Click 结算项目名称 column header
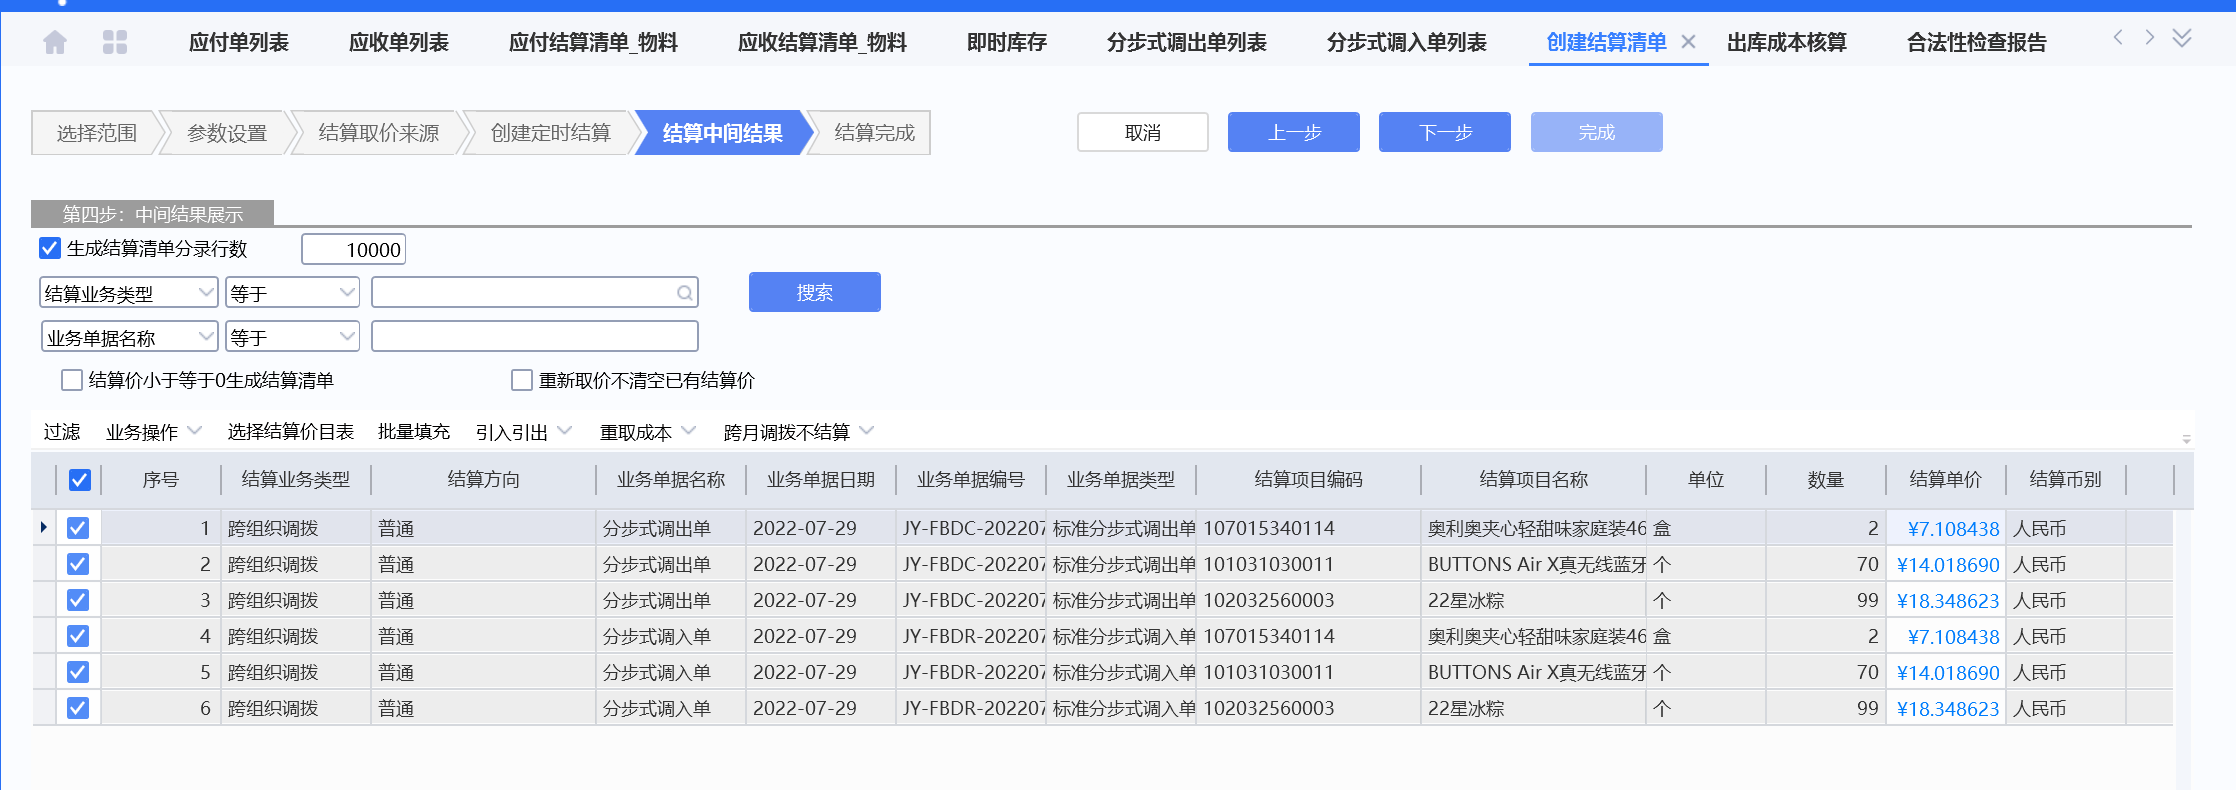Image resolution: width=2236 pixels, height=790 pixels. 1533,480
